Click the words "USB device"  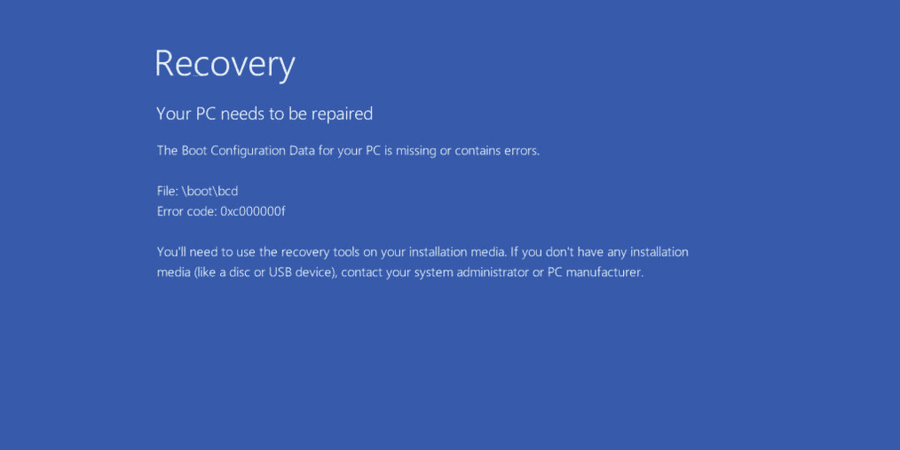292,273
